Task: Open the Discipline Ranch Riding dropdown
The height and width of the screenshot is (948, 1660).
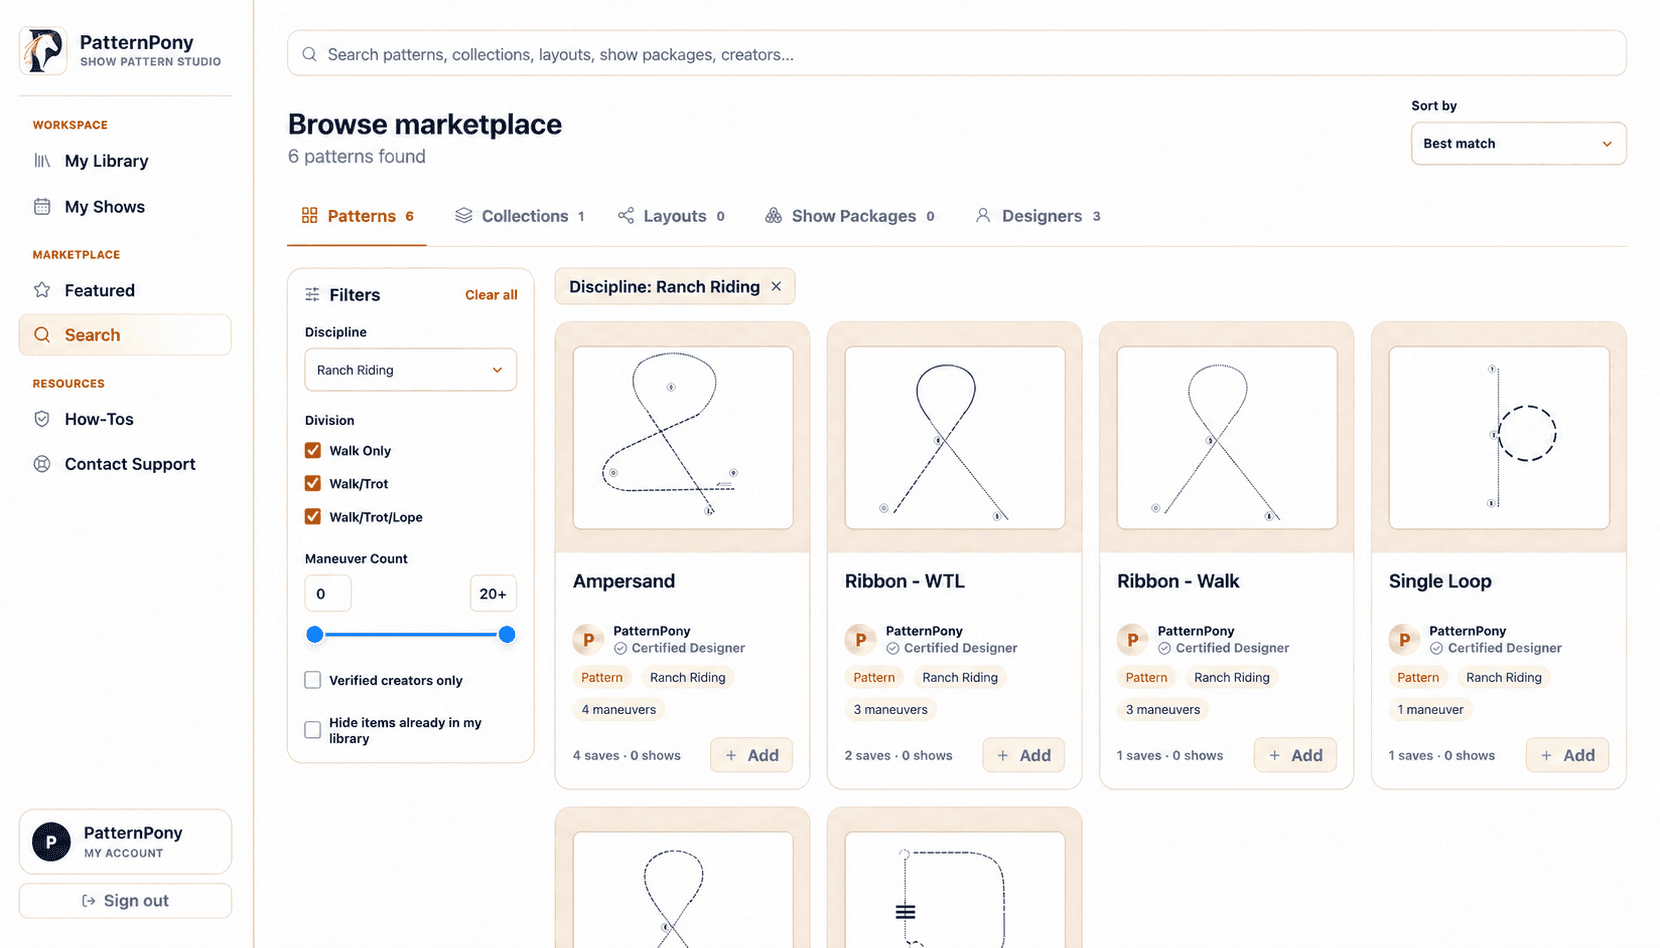Action: pos(410,370)
